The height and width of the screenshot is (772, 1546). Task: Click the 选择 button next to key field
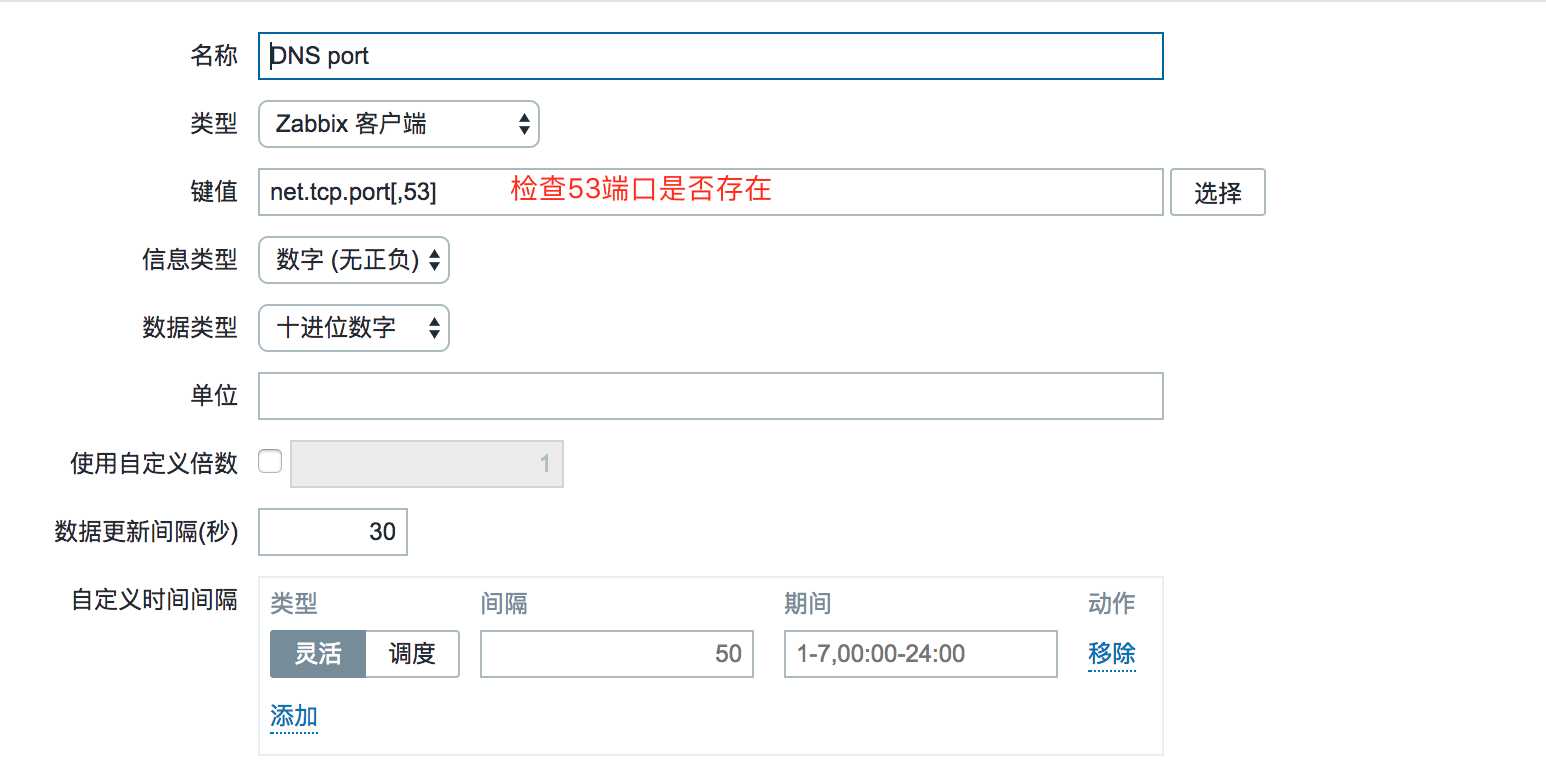click(1217, 192)
